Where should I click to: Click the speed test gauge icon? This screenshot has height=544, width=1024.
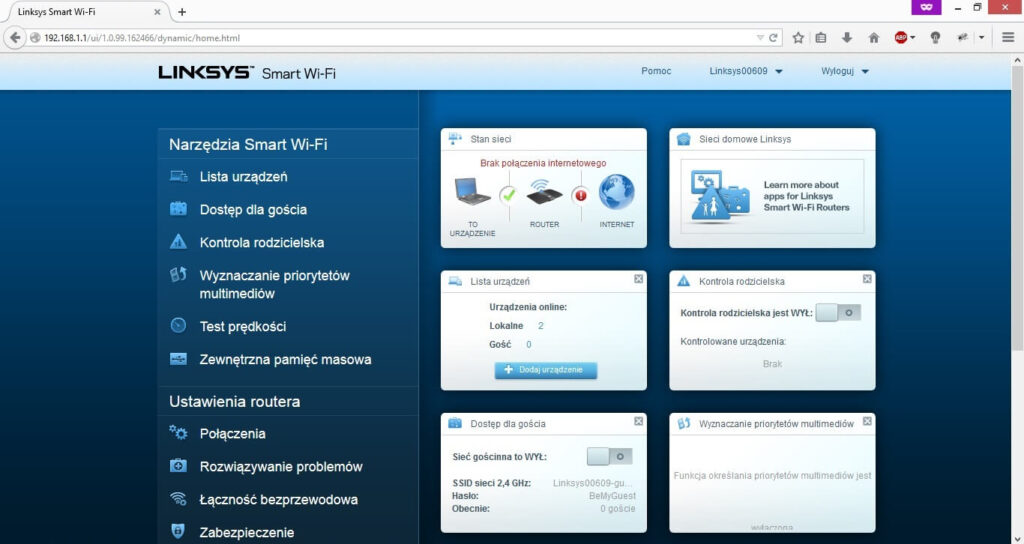[x=178, y=325]
